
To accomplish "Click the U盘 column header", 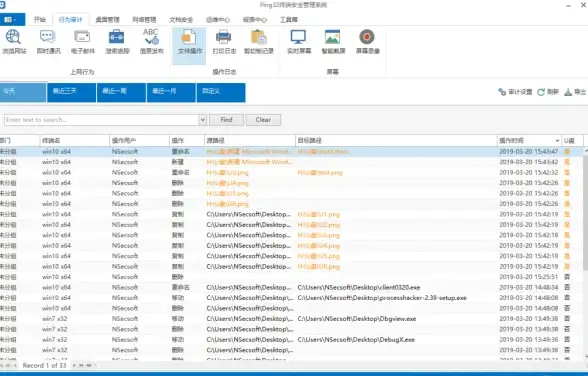I will [x=573, y=141].
